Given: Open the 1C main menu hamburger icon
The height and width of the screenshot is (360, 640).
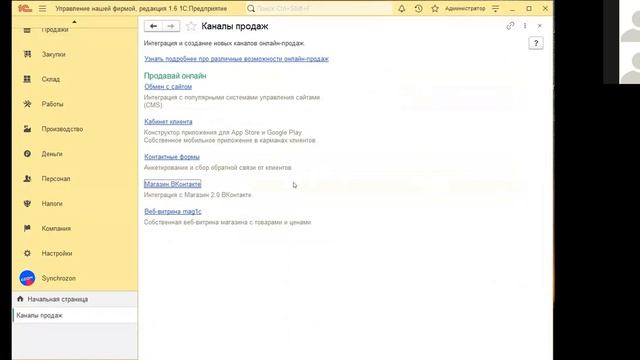Looking at the screenshot, I should 42,8.
